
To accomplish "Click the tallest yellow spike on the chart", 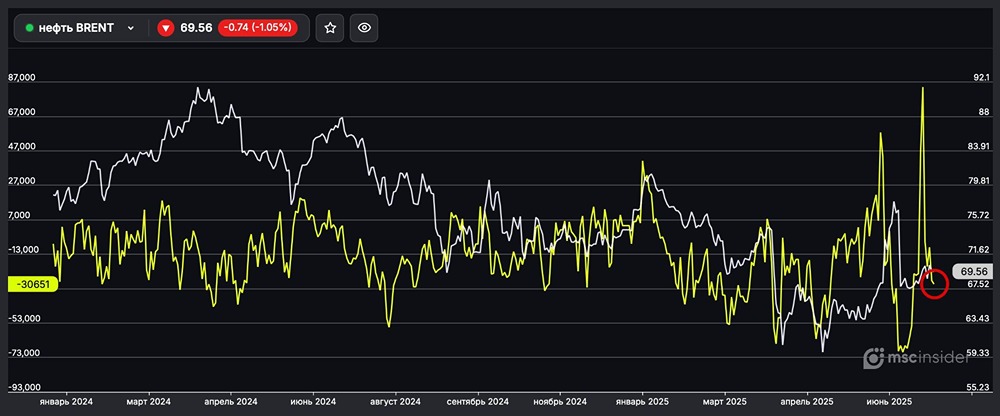I will coord(921,90).
